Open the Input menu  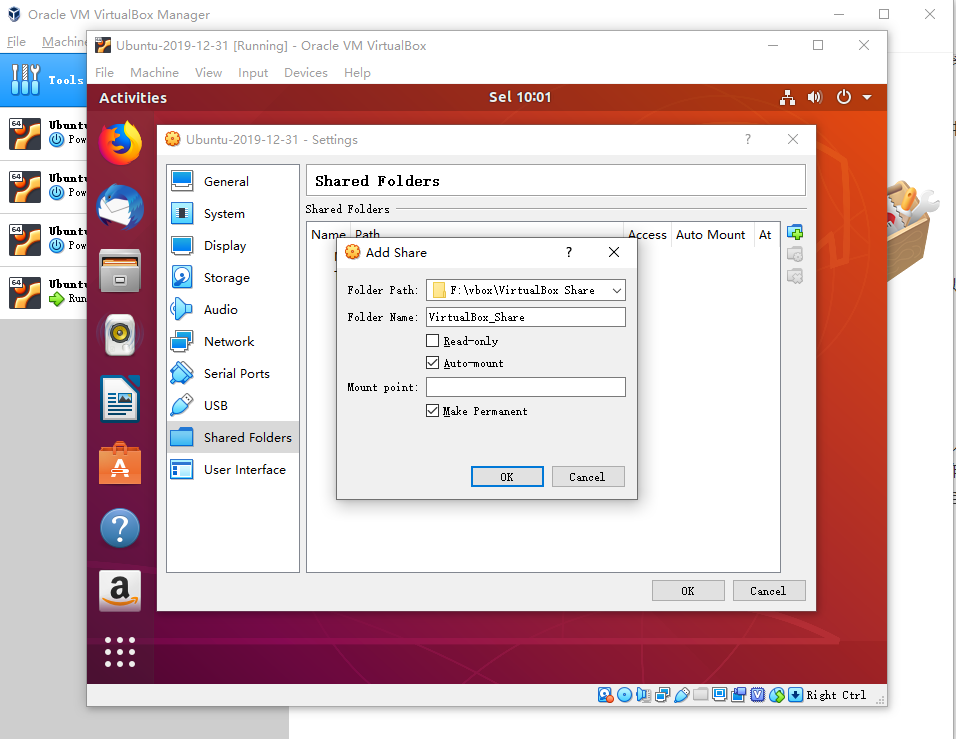[x=253, y=73]
